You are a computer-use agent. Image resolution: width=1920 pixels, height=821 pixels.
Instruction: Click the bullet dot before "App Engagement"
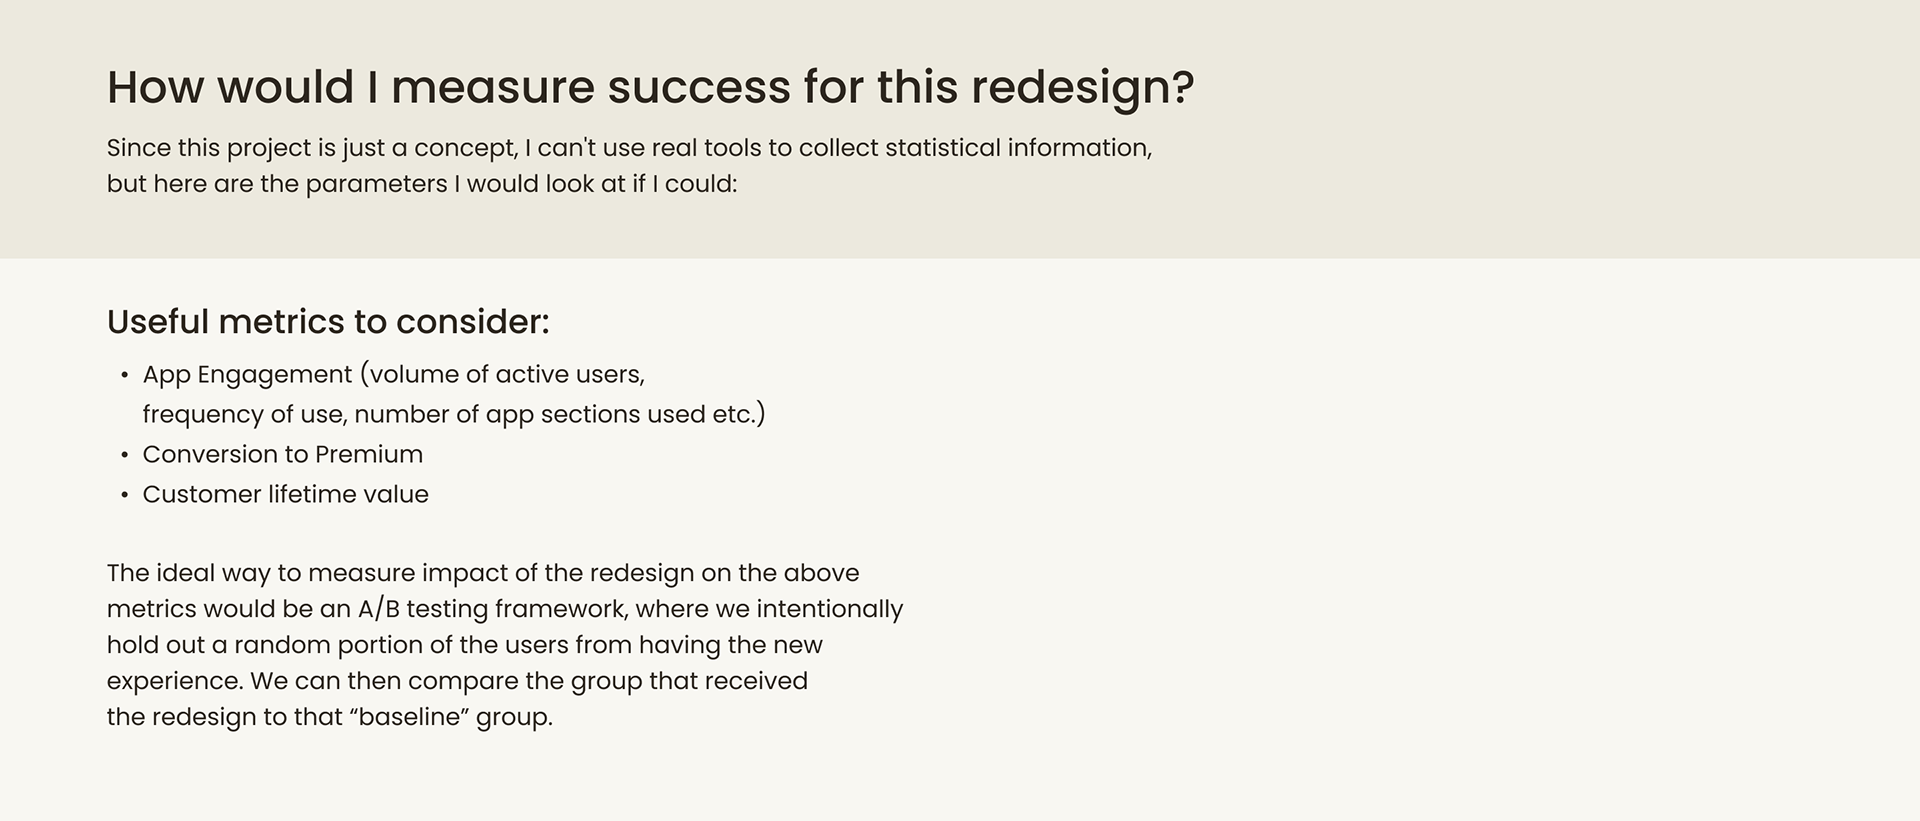tap(125, 376)
